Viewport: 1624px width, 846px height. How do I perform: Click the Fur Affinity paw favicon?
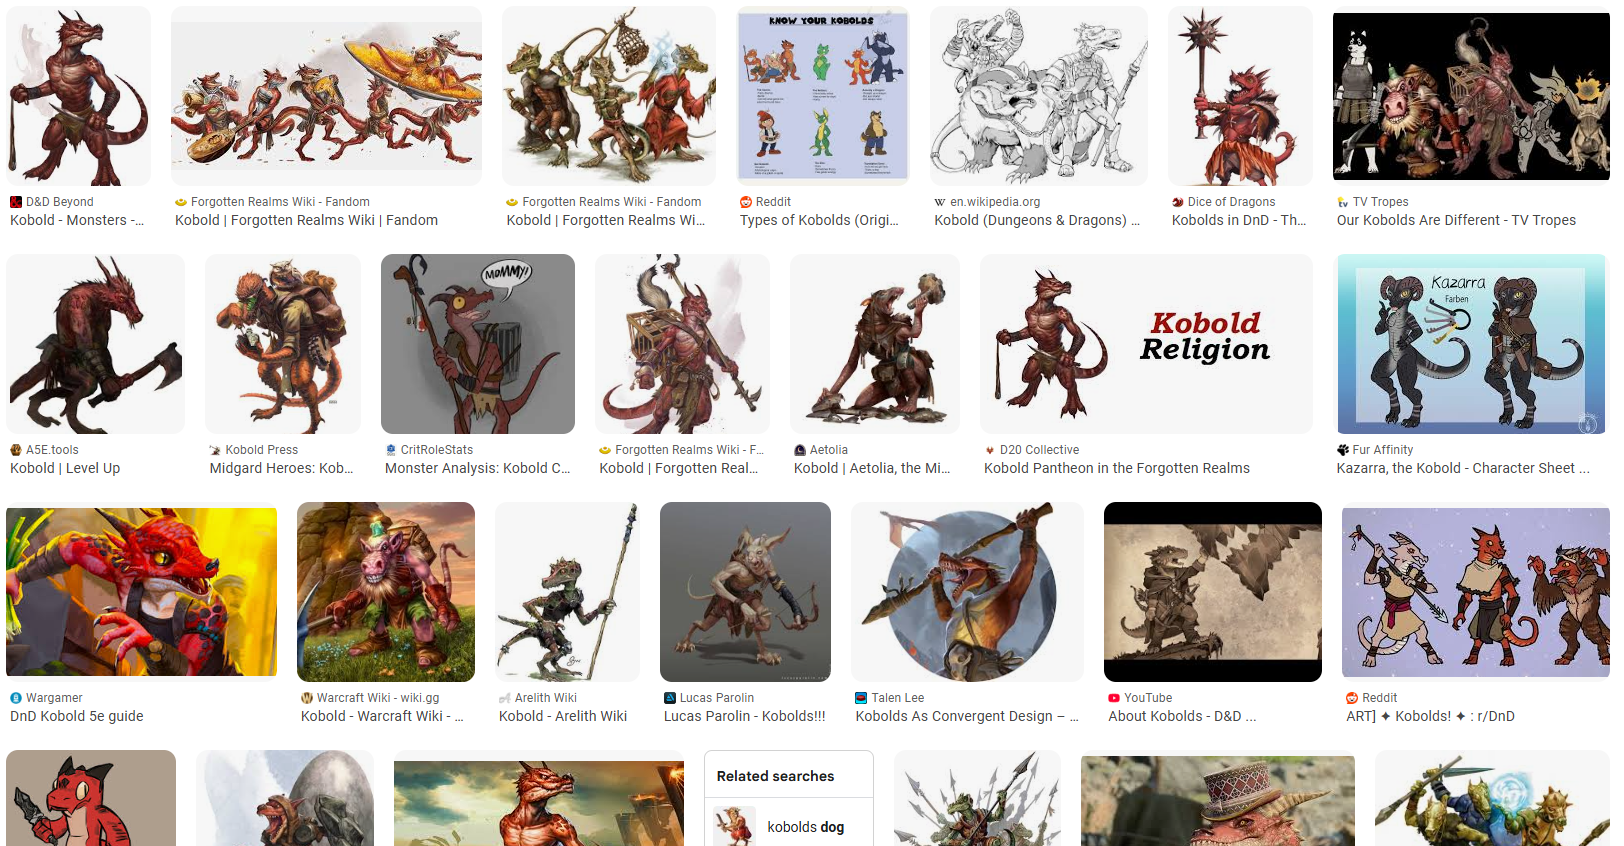point(1343,450)
